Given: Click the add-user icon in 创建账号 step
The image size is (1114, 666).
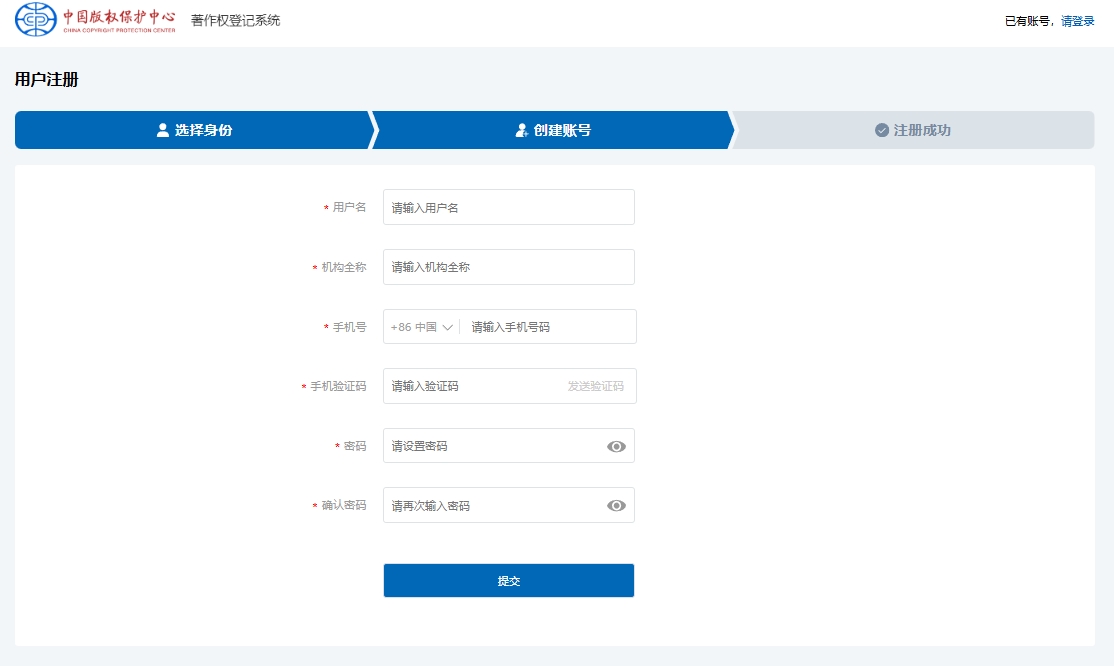Looking at the screenshot, I should coord(521,130).
